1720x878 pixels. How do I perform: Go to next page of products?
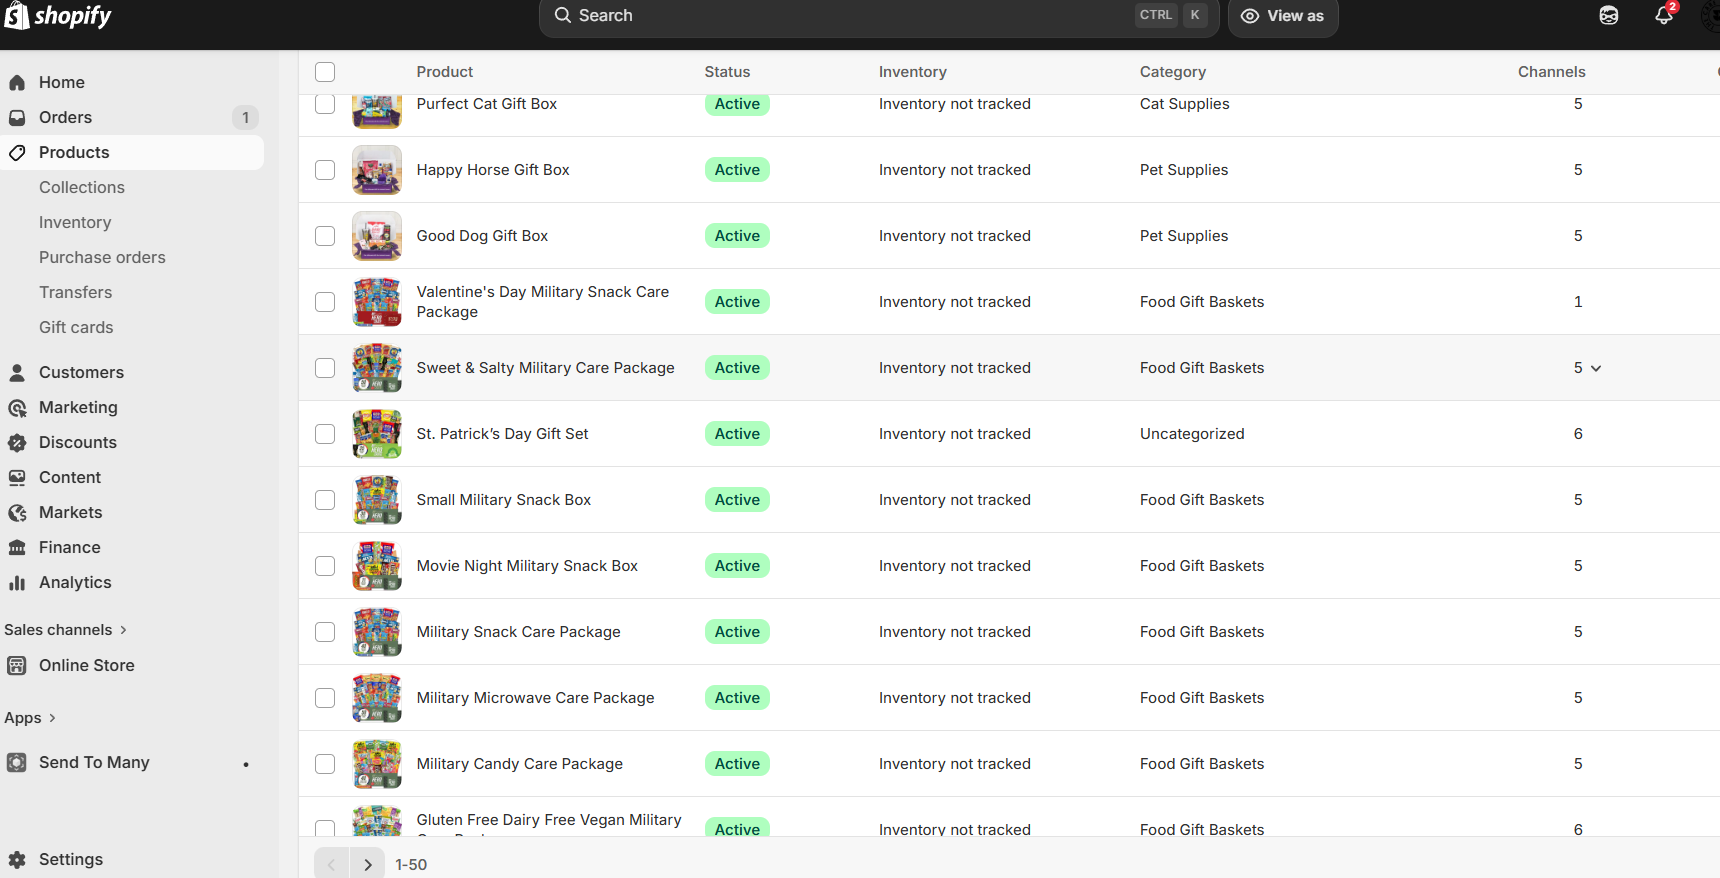(x=367, y=864)
